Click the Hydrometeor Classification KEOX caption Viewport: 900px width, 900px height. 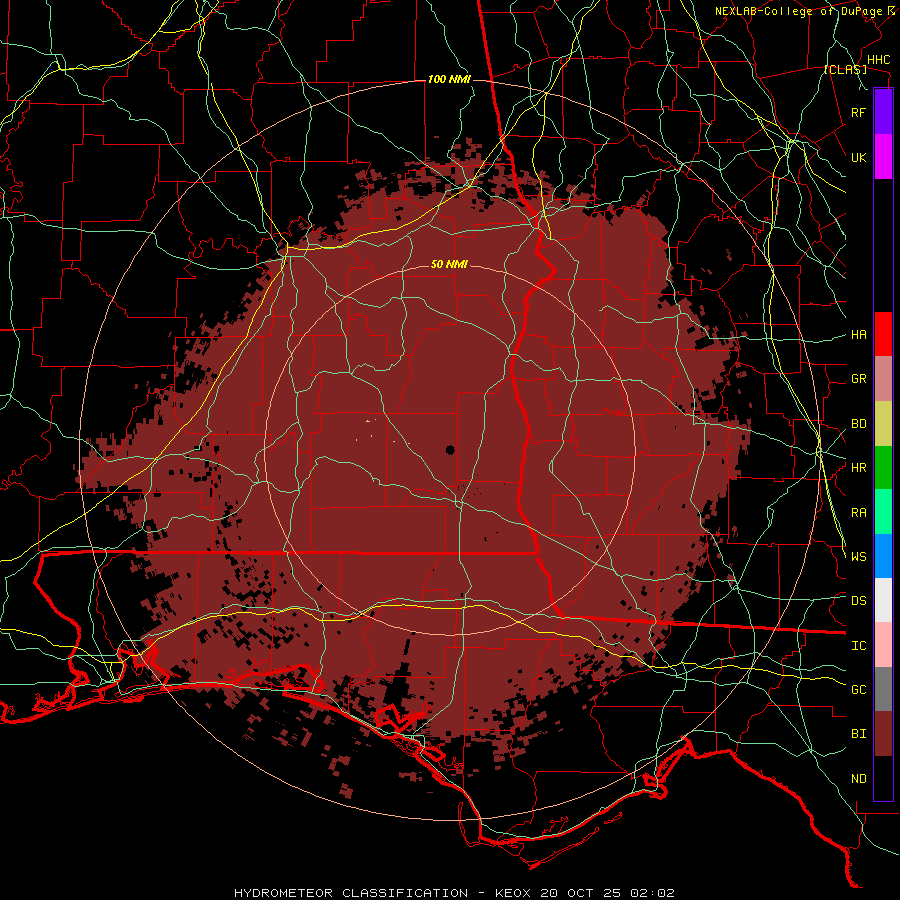tap(454, 893)
